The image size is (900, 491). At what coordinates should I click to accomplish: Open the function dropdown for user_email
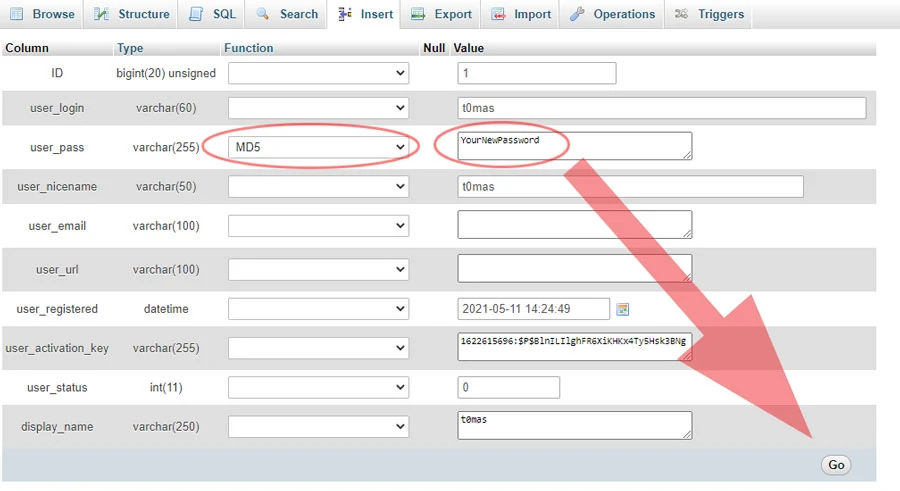(319, 226)
